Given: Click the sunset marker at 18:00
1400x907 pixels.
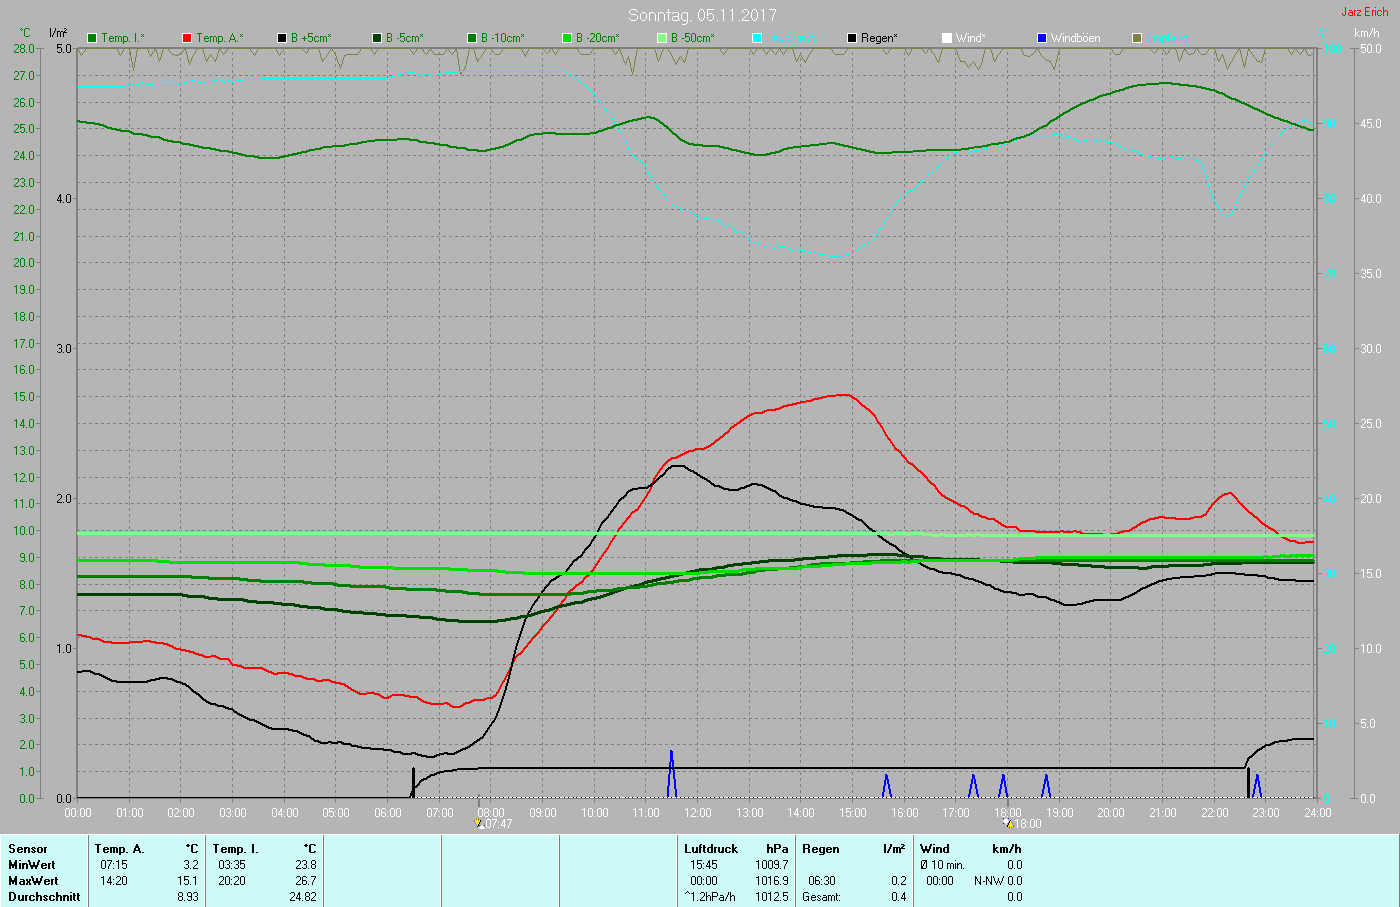Looking at the screenshot, I should pos(1007,823).
